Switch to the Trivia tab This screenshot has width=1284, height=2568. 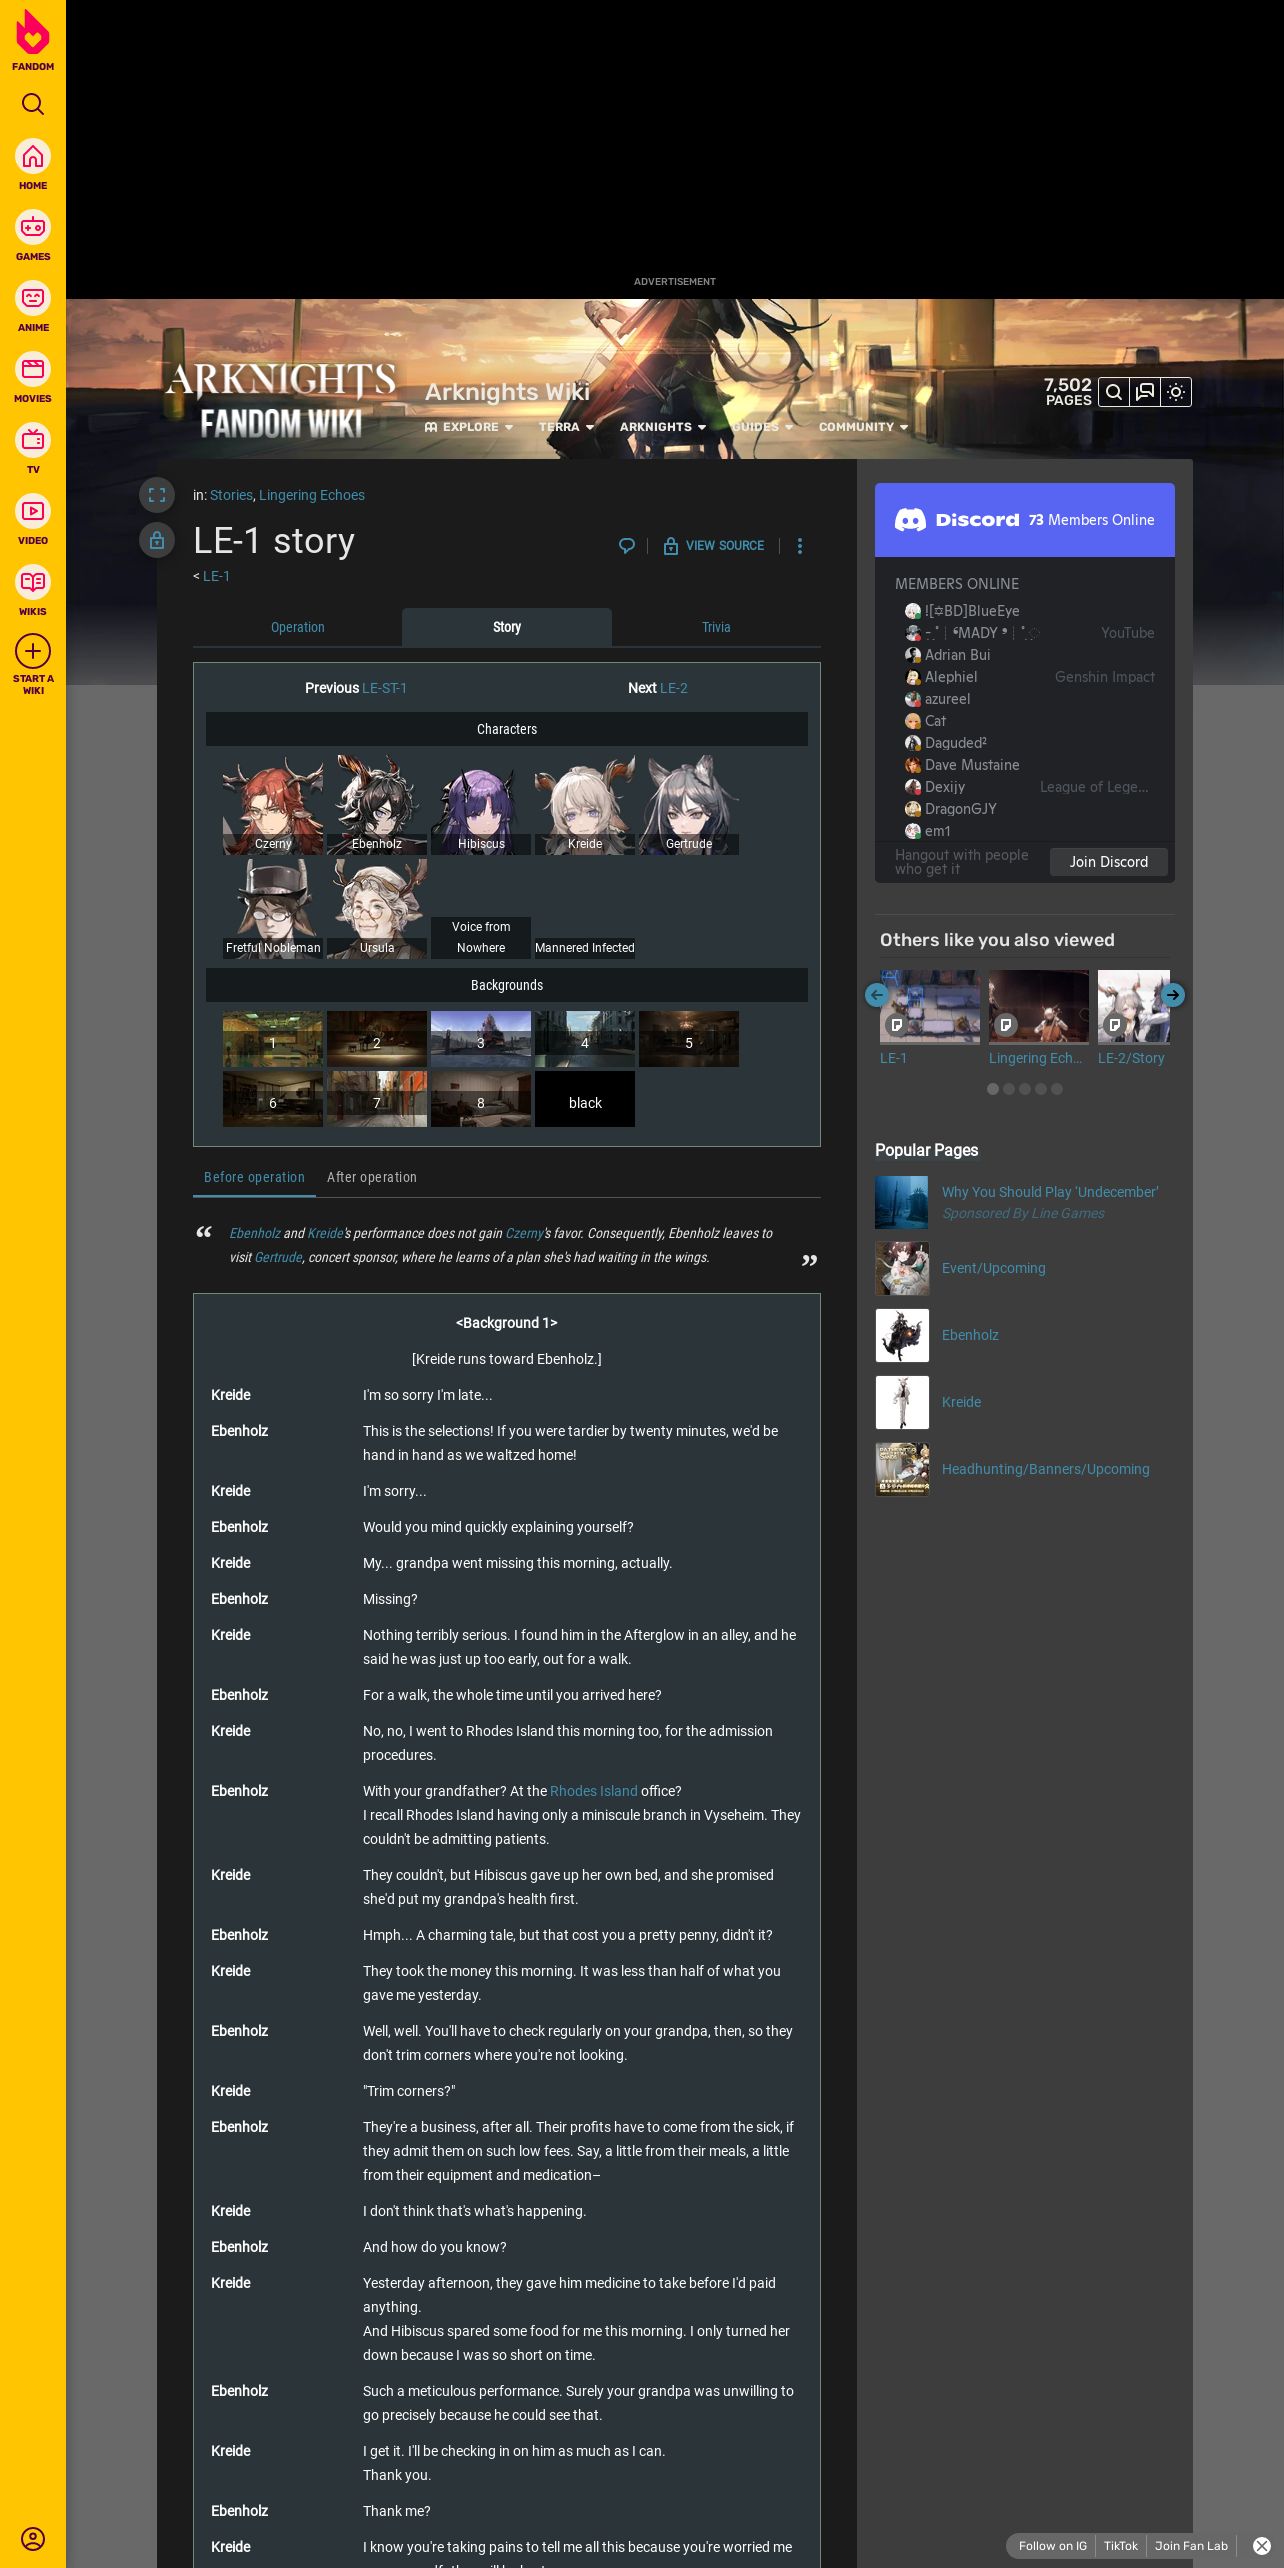click(716, 627)
